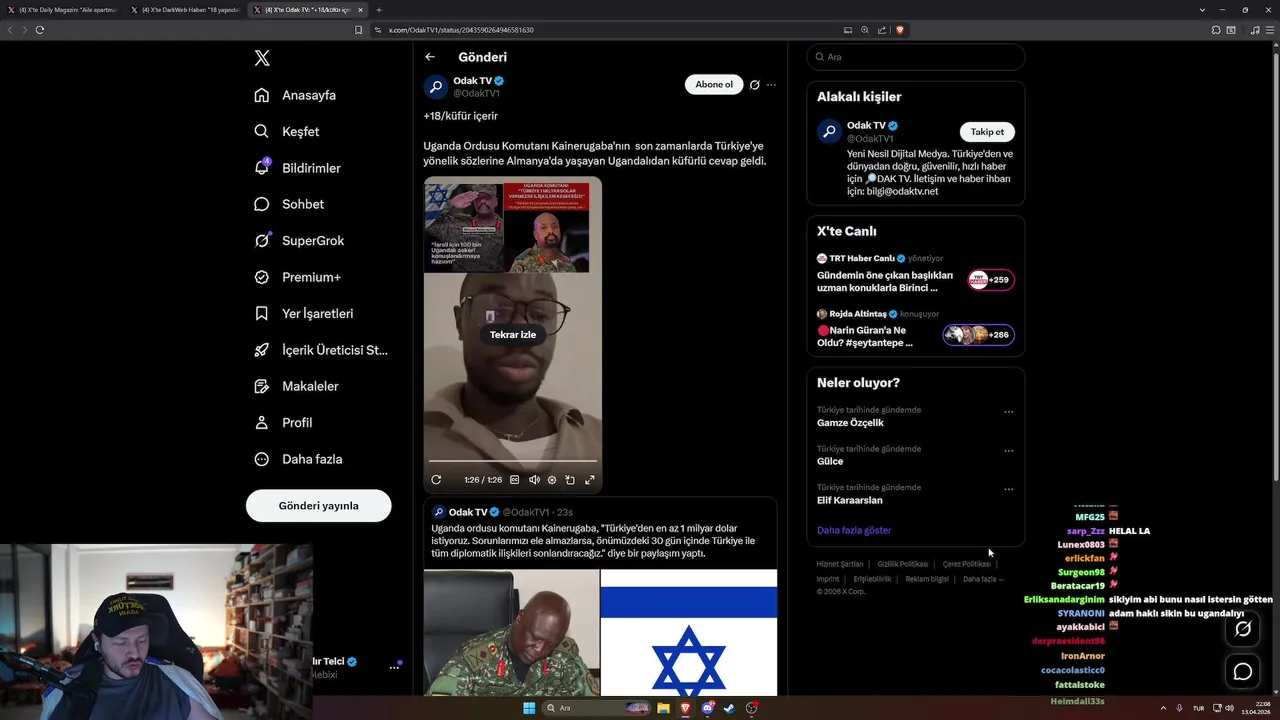The width and height of the screenshot is (1280, 720).
Task: Enter video fullscreen
Action: (590, 480)
